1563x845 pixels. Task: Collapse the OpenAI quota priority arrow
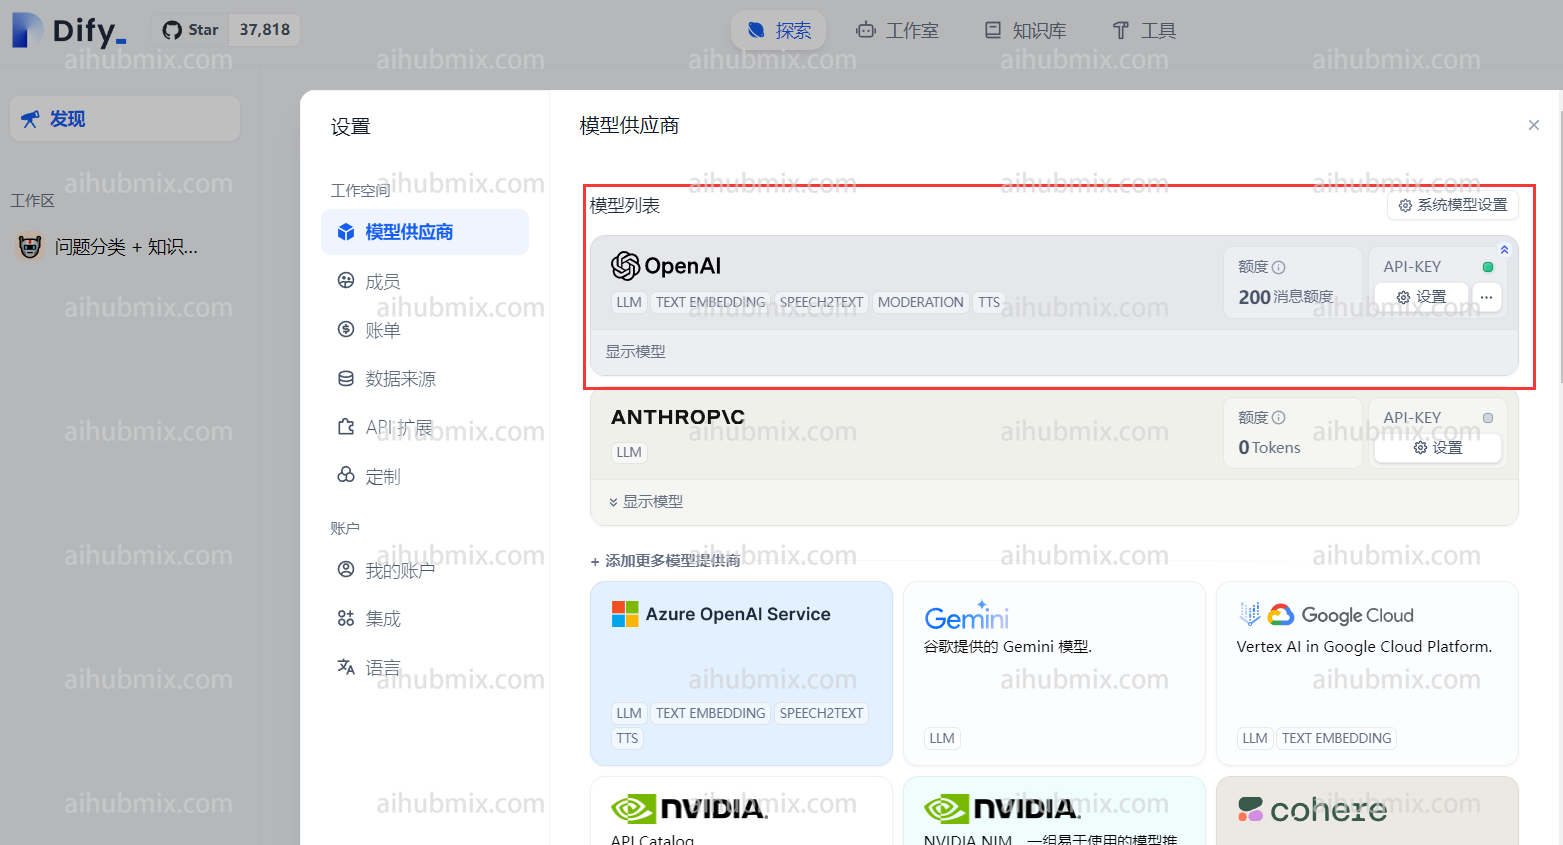click(1504, 250)
